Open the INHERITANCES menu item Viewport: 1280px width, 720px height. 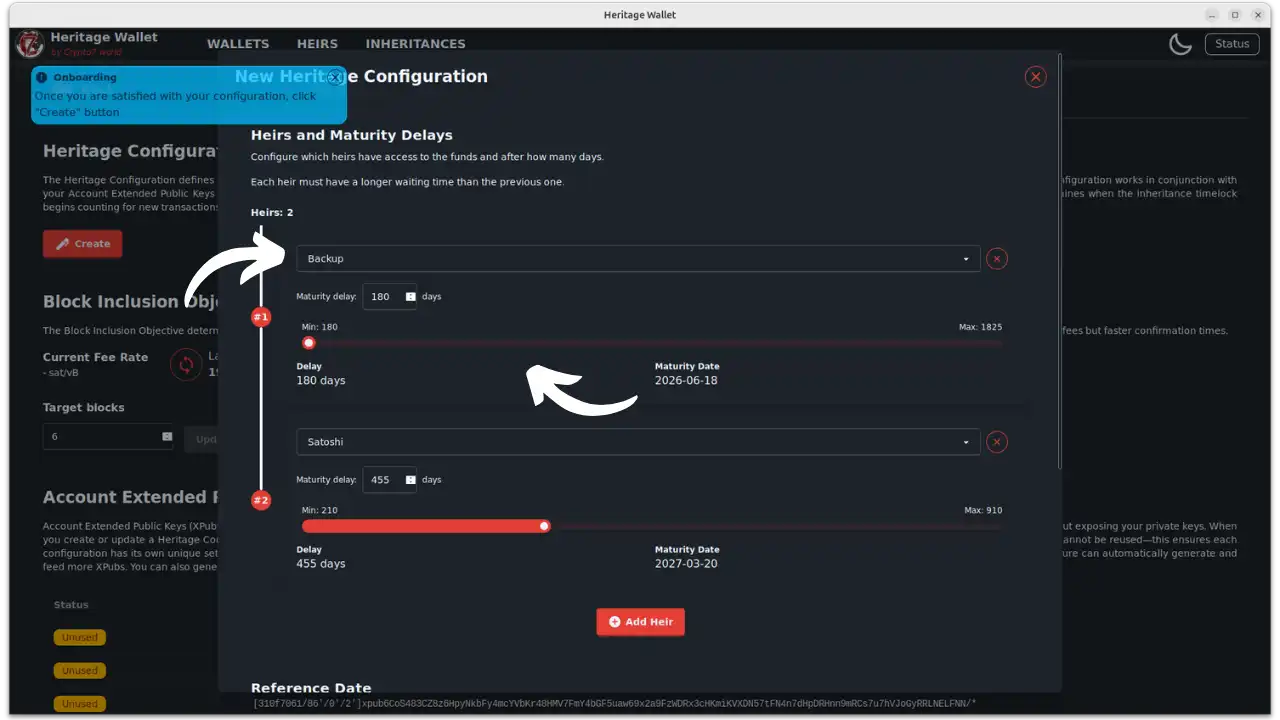(415, 43)
